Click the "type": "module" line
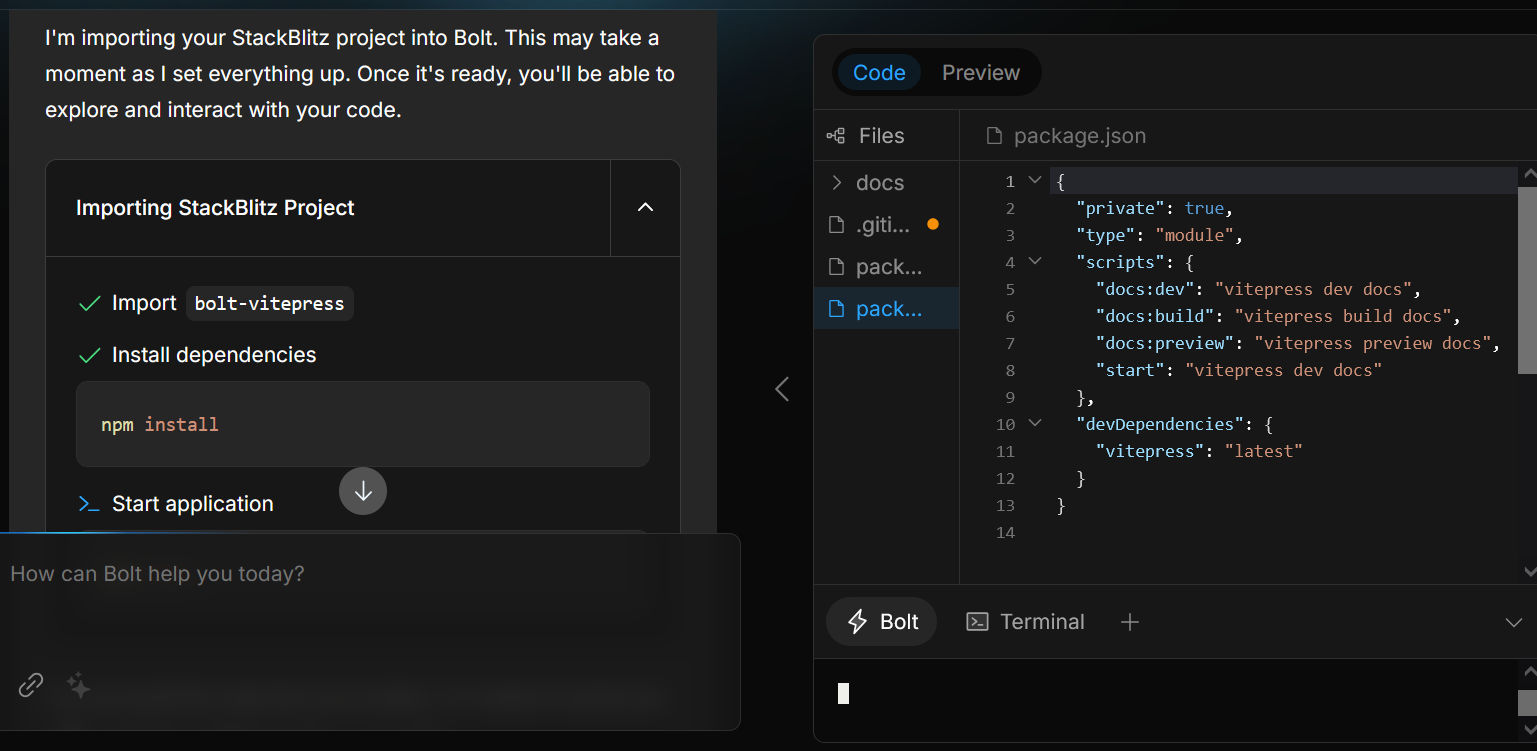The image size is (1537, 751). point(1159,235)
